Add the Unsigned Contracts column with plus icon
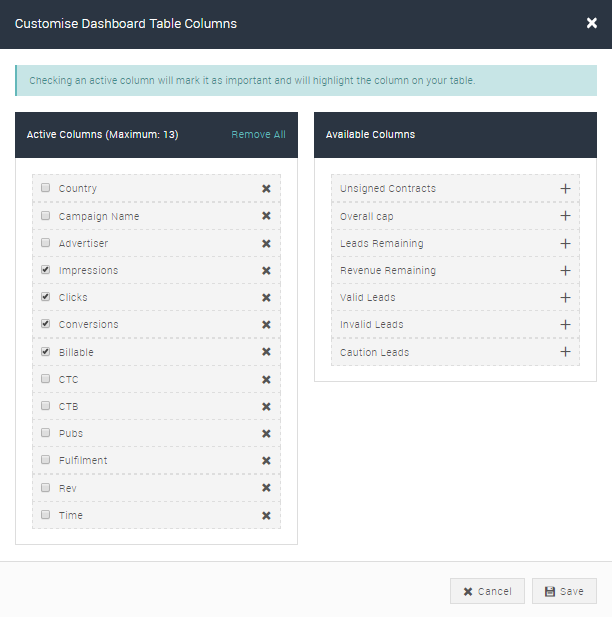The image size is (612, 617). (565, 189)
